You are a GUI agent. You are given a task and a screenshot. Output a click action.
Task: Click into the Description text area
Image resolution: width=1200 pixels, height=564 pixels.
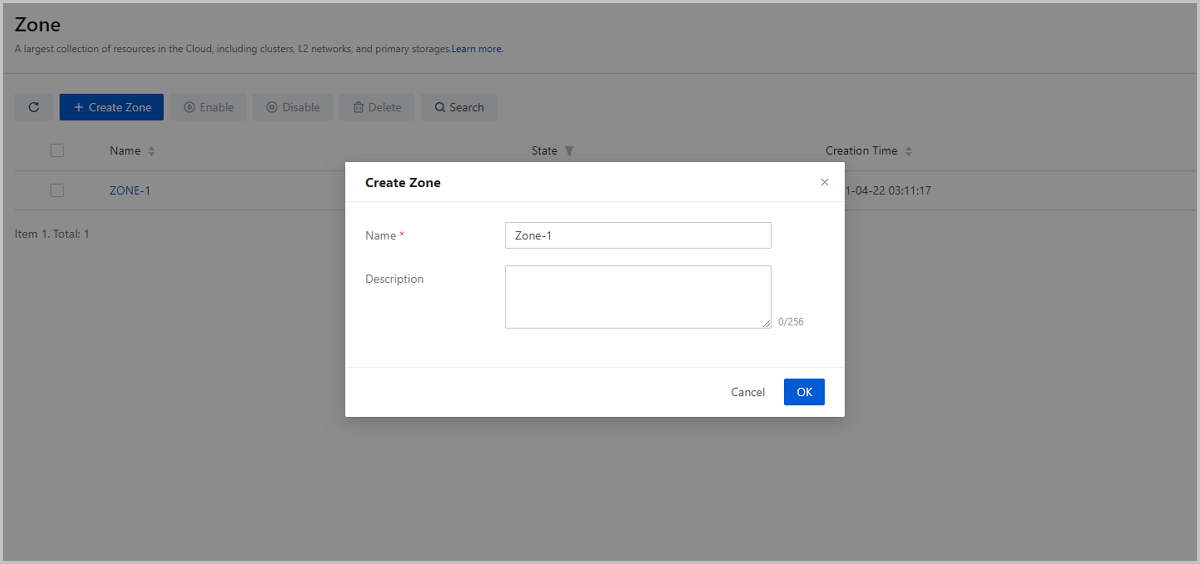(637, 296)
